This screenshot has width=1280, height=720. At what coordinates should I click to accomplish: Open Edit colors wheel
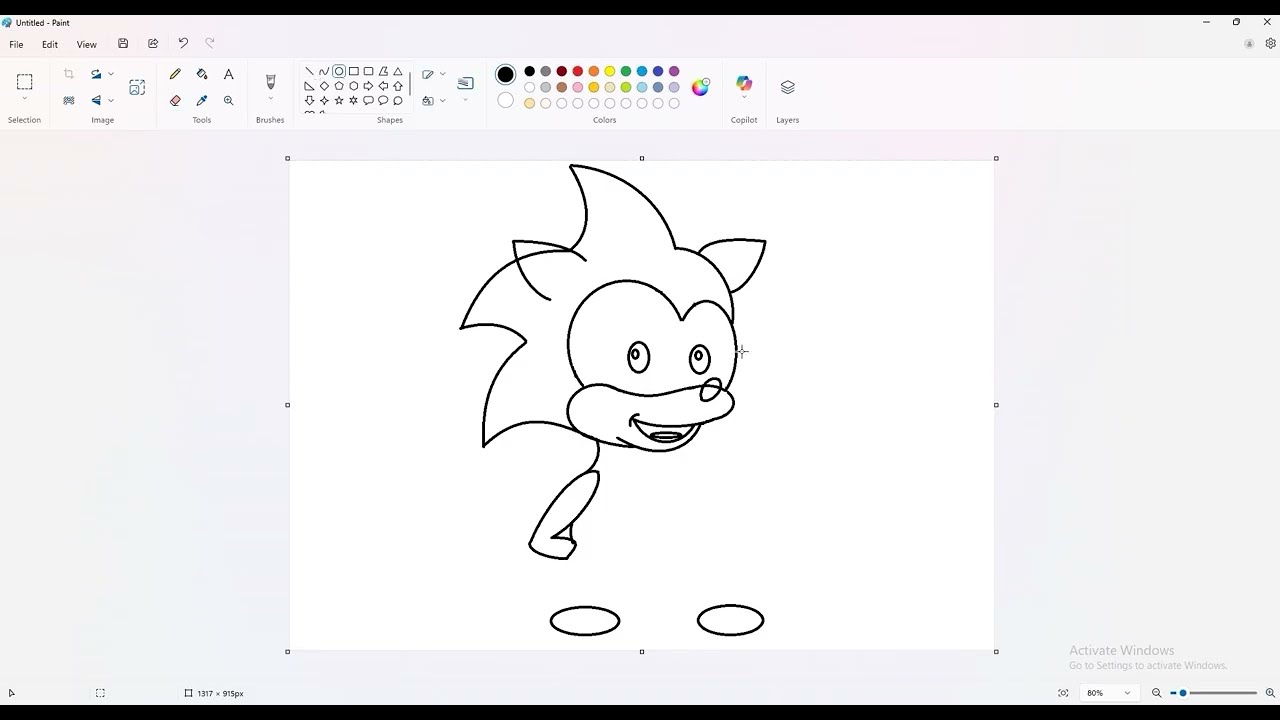click(700, 87)
